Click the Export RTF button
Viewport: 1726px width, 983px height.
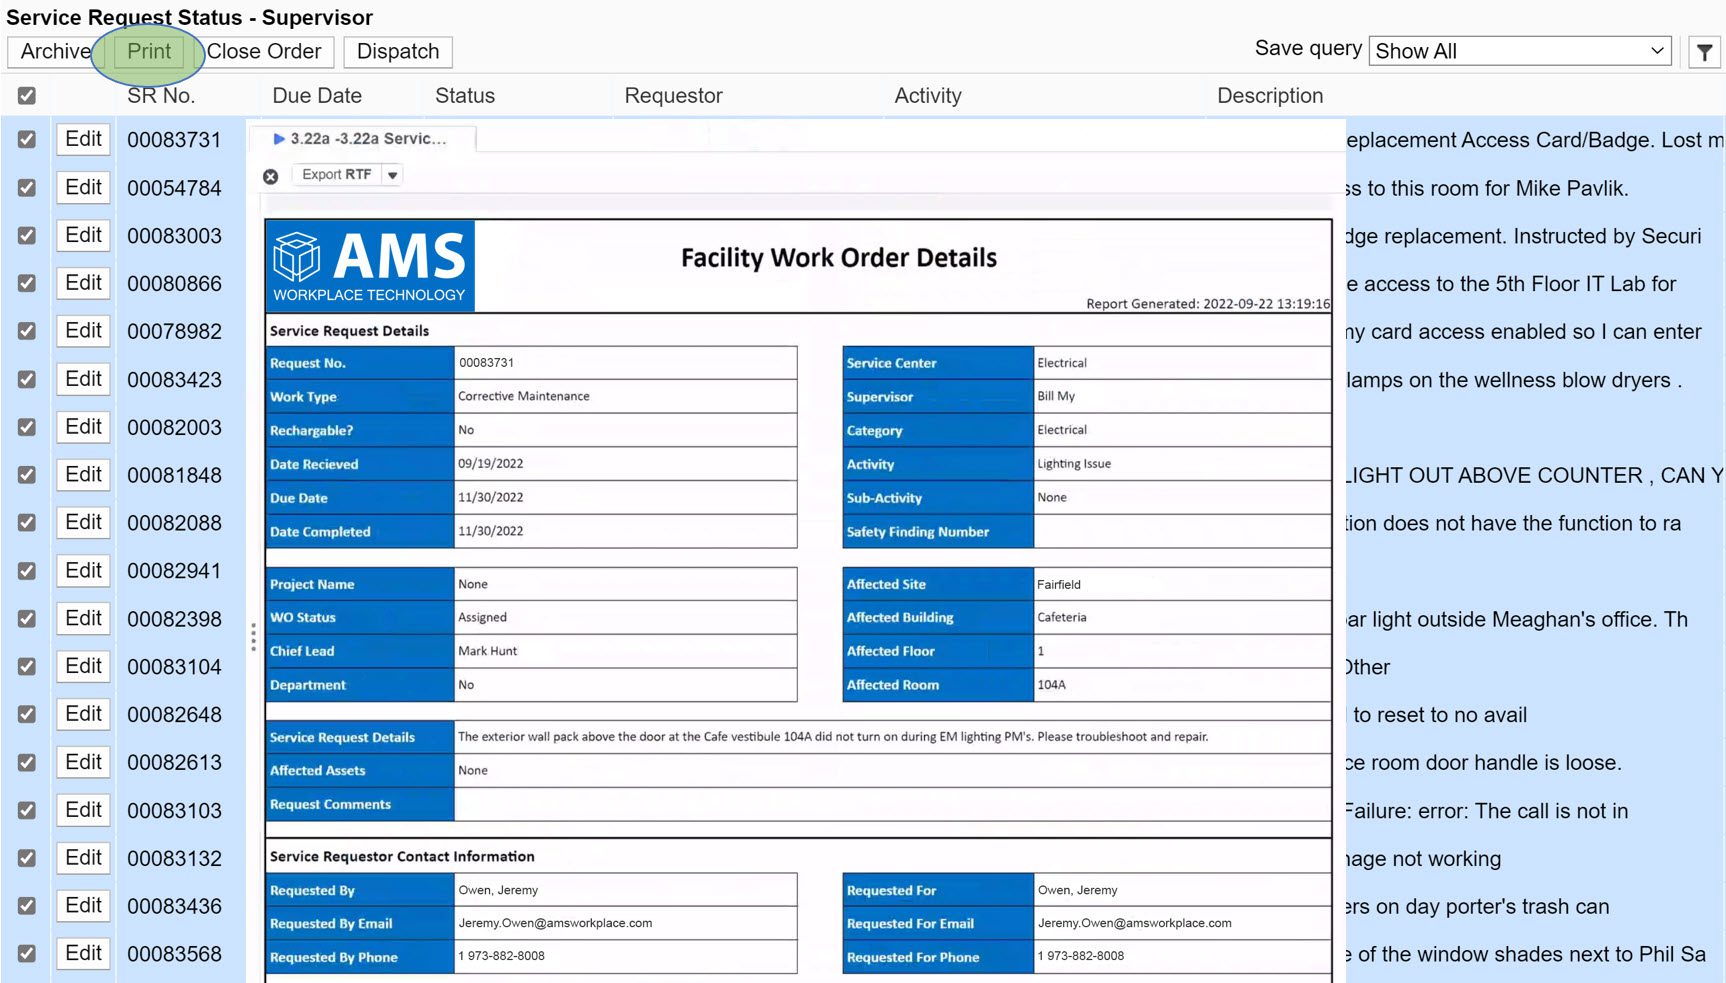[x=337, y=175]
